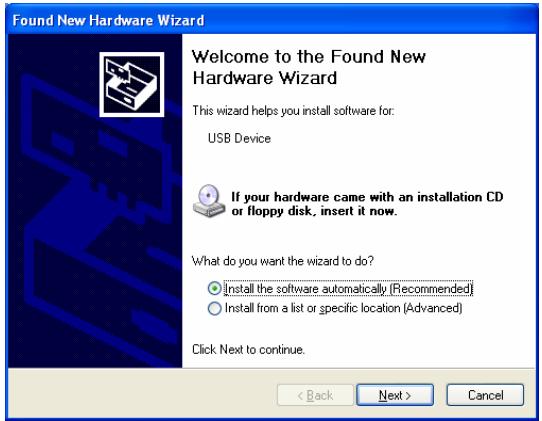
Task: Click the grayed-out Back button
Action: tap(315, 395)
